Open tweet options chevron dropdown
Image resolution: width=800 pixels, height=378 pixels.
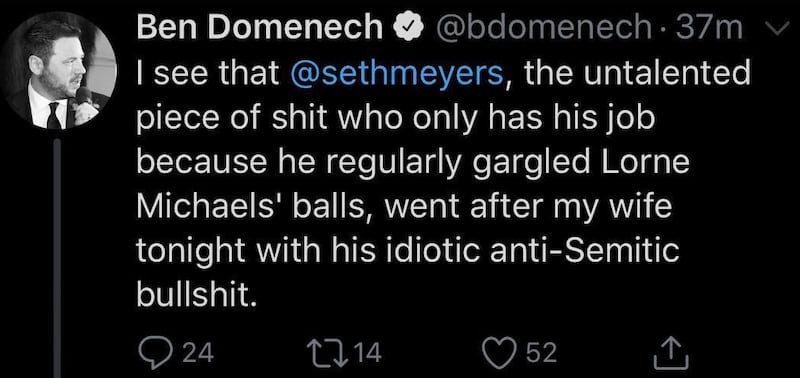click(x=777, y=31)
